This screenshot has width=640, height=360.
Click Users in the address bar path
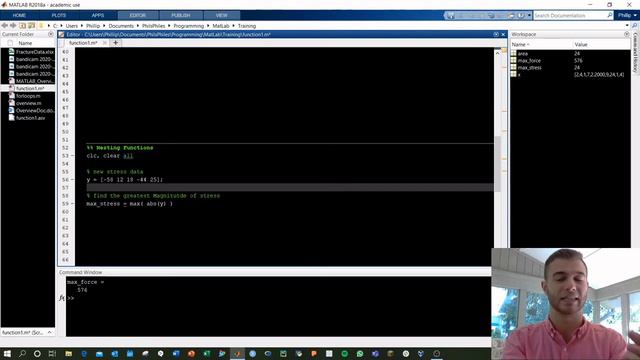72,26
